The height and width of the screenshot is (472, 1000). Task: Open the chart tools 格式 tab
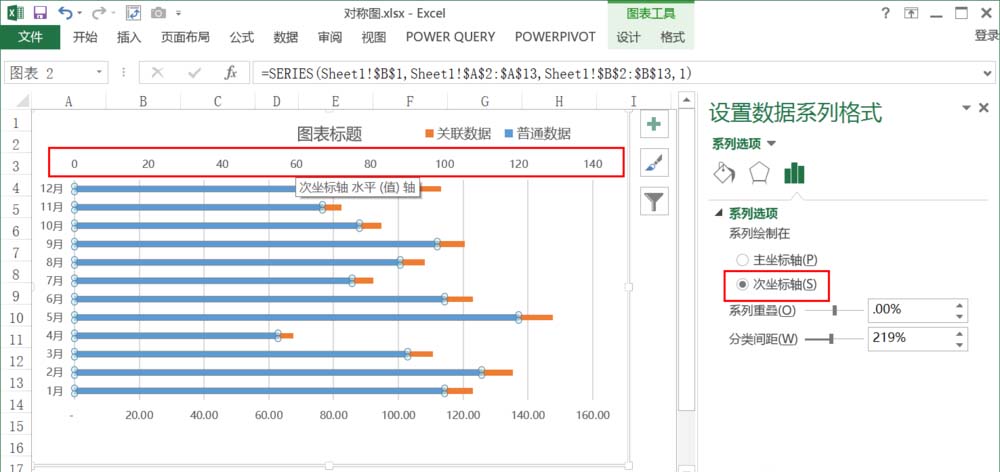click(x=672, y=37)
